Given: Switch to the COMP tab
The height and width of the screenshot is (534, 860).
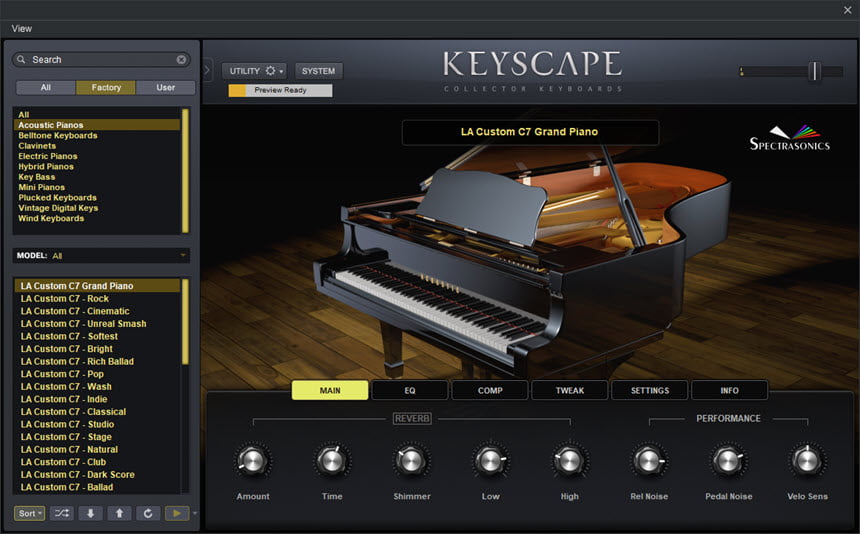Looking at the screenshot, I should [x=490, y=390].
